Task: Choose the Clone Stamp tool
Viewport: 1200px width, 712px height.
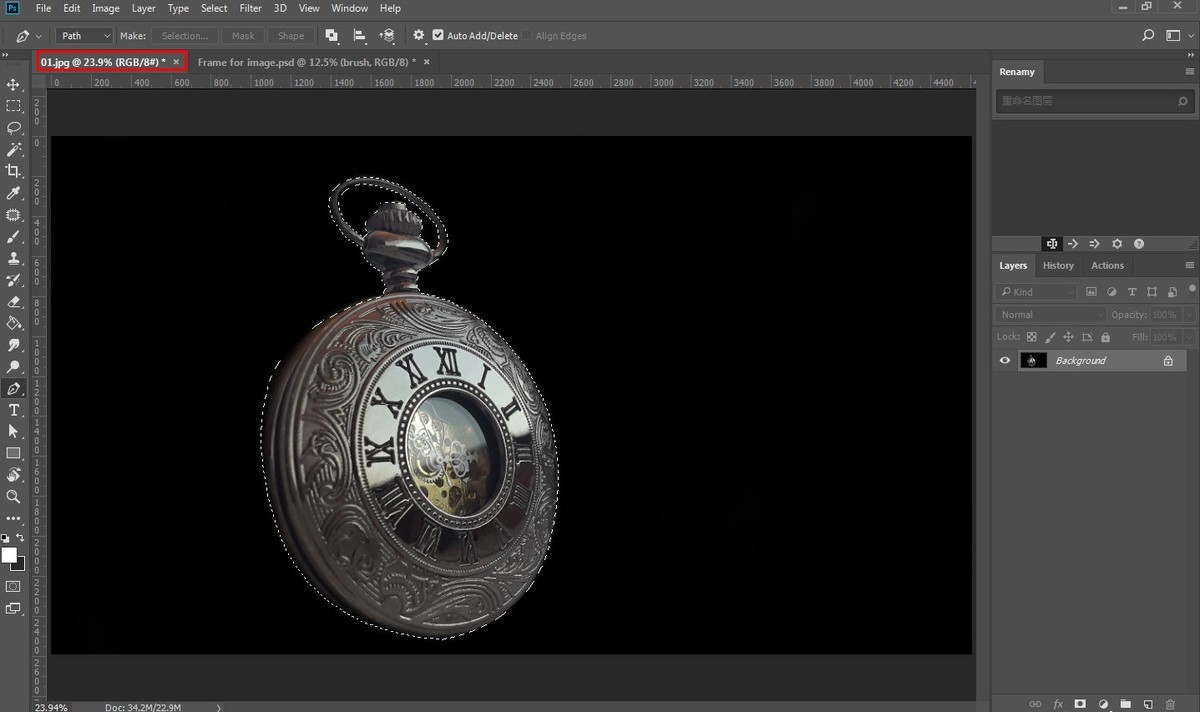Action: [x=14, y=258]
